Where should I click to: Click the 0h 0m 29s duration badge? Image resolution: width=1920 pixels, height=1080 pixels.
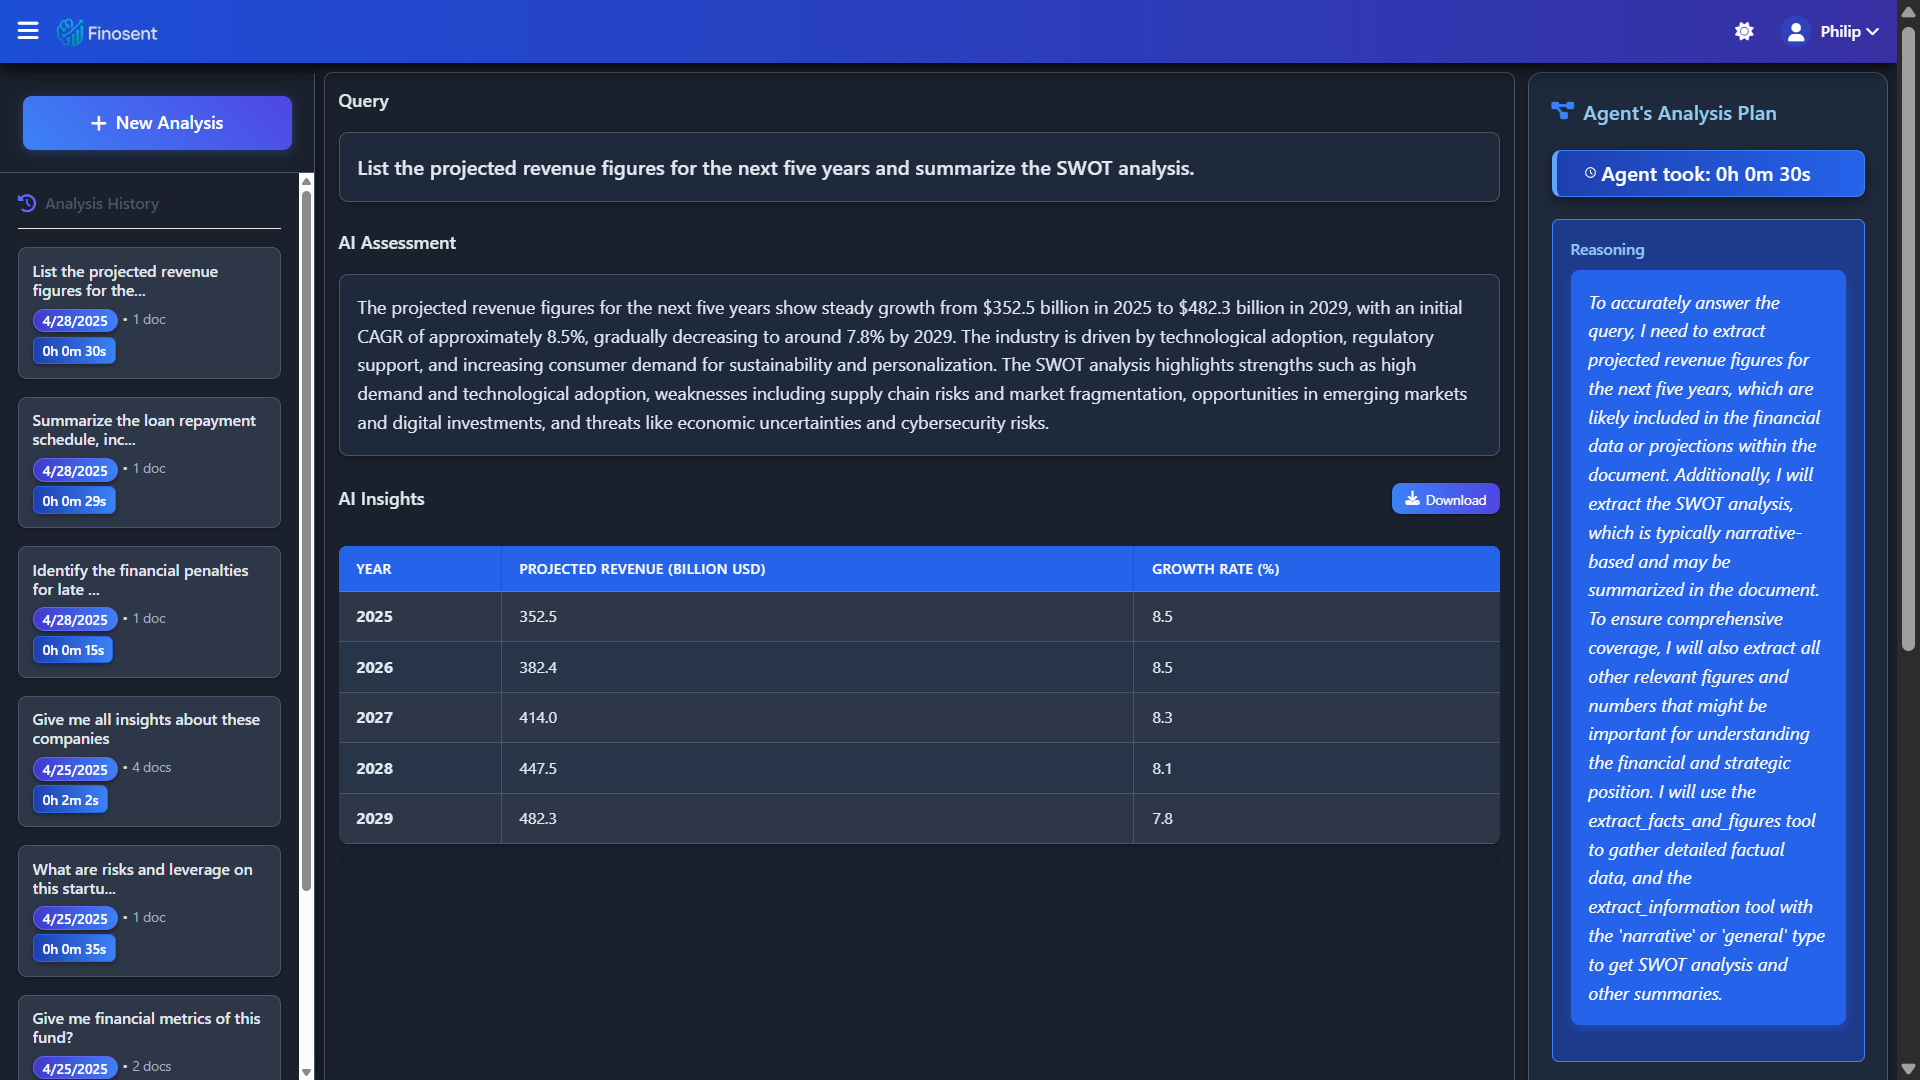pyautogui.click(x=74, y=501)
